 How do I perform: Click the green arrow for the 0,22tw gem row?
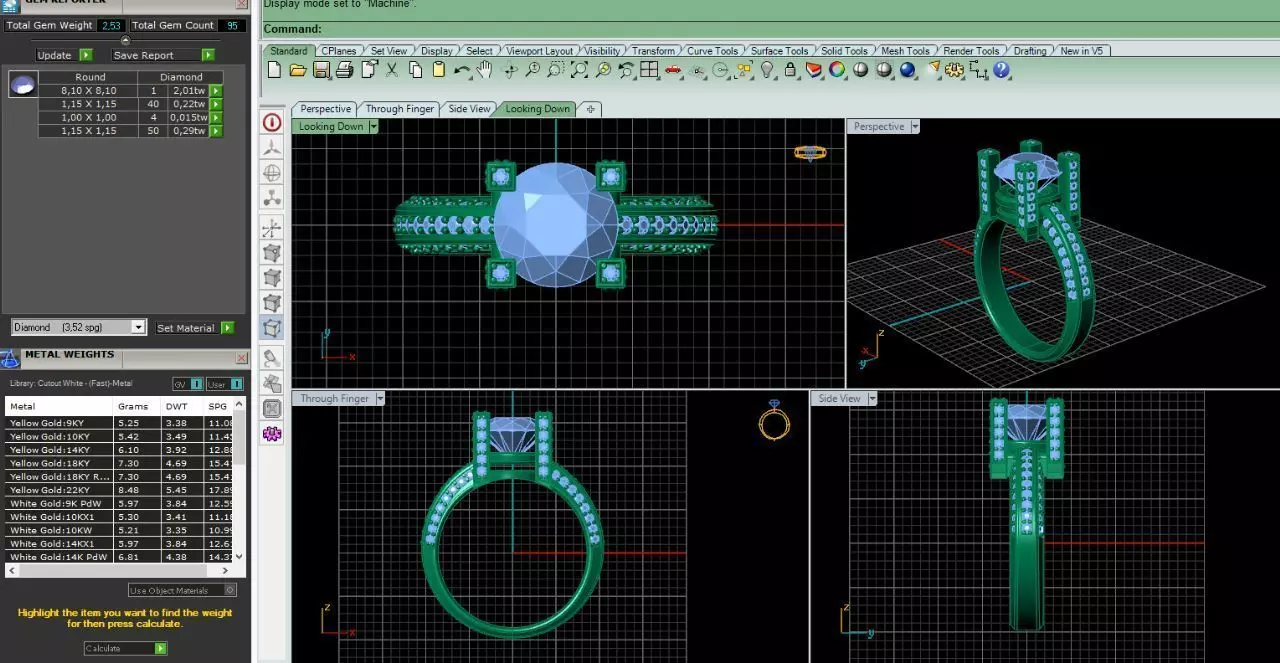click(x=215, y=104)
